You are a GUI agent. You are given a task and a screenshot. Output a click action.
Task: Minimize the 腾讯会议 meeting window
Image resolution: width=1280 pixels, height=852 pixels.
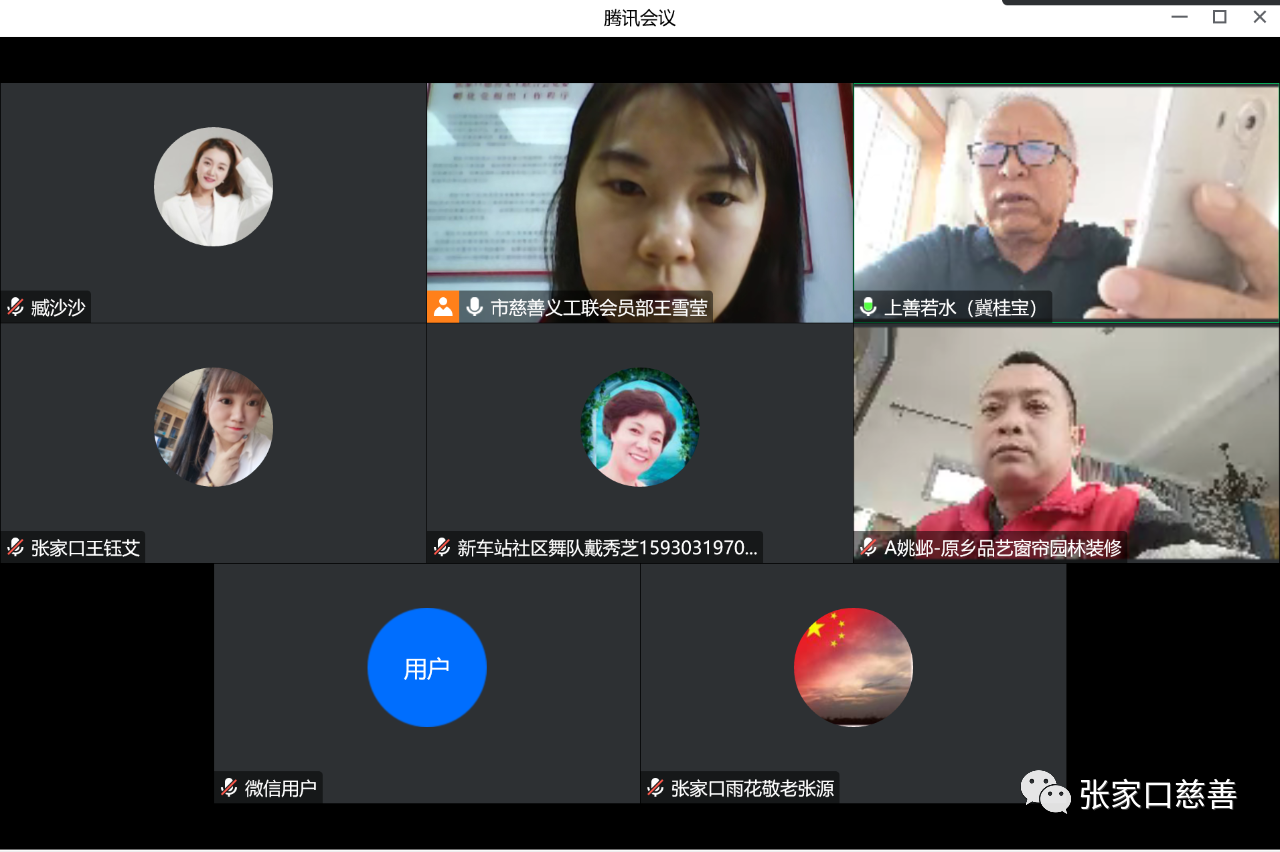pos(1179,17)
